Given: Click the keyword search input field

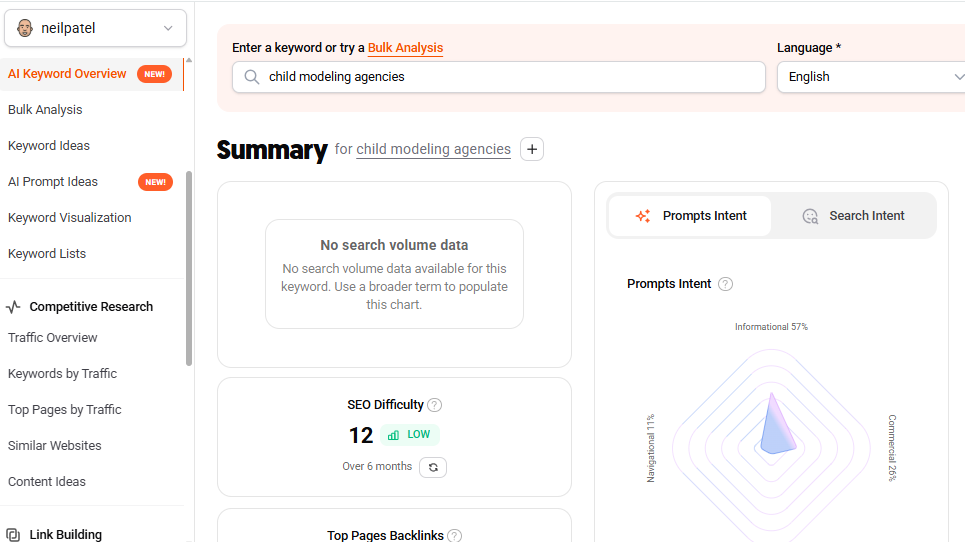Looking at the screenshot, I should 499,77.
